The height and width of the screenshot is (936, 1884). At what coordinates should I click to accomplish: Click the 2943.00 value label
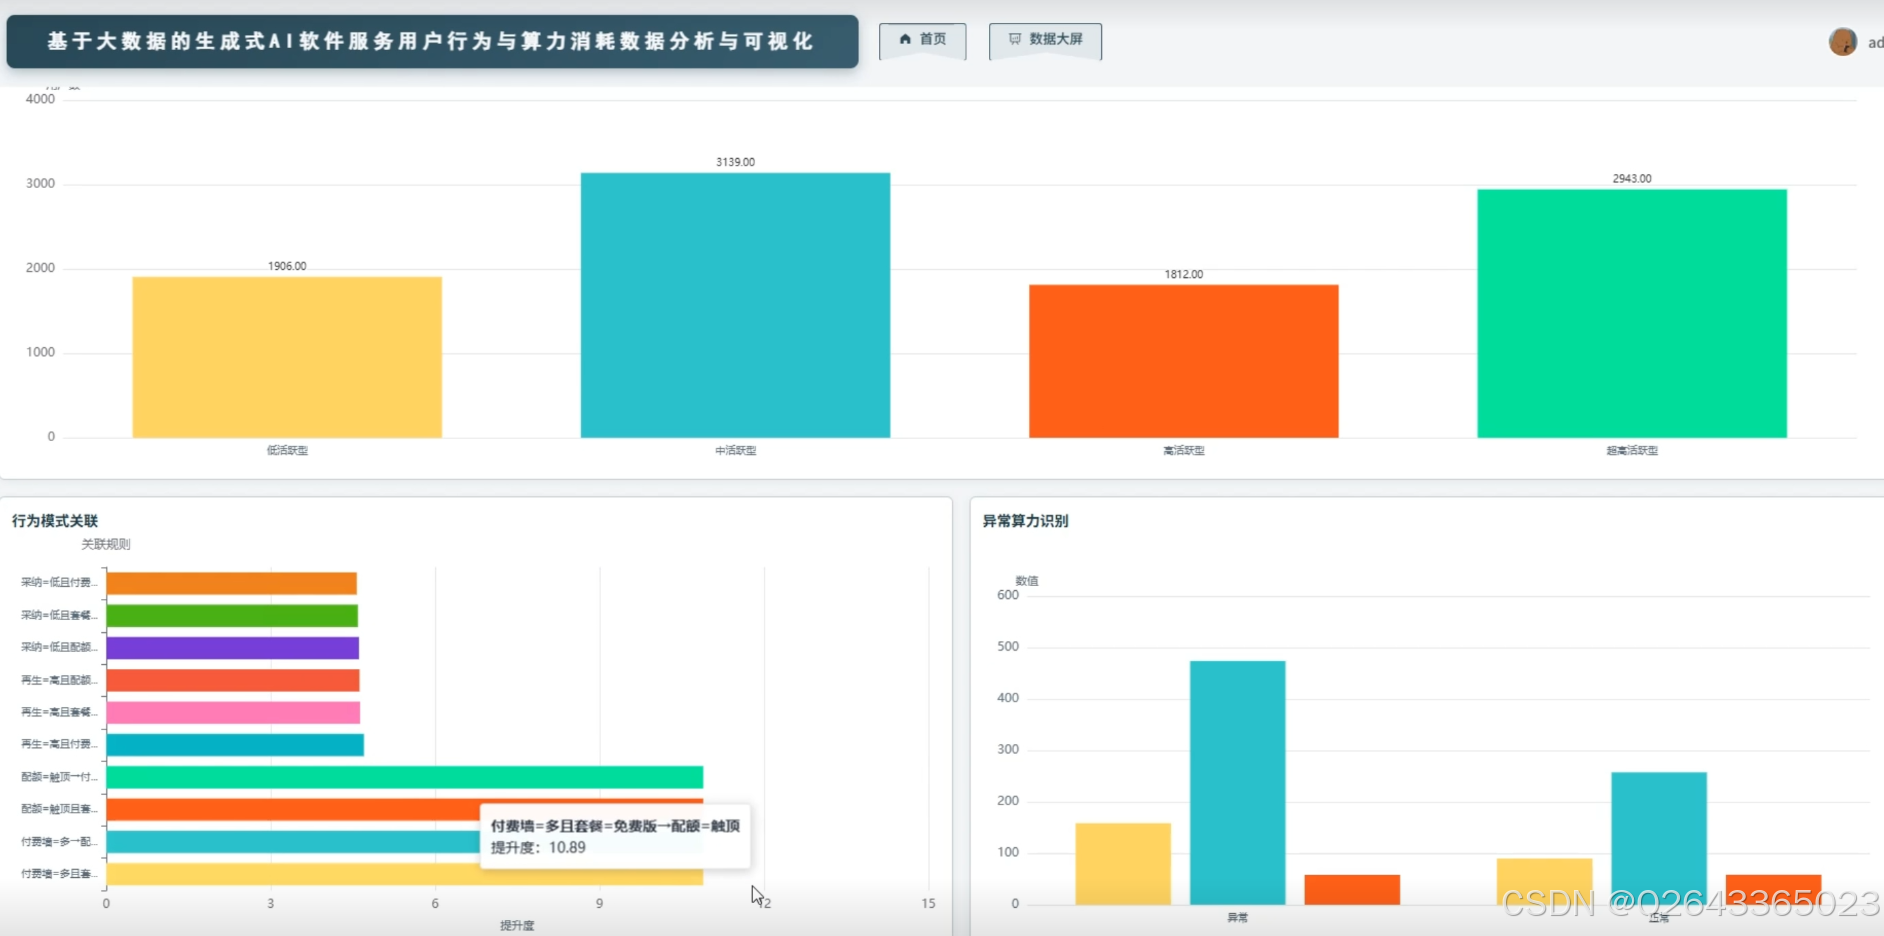[1632, 179]
